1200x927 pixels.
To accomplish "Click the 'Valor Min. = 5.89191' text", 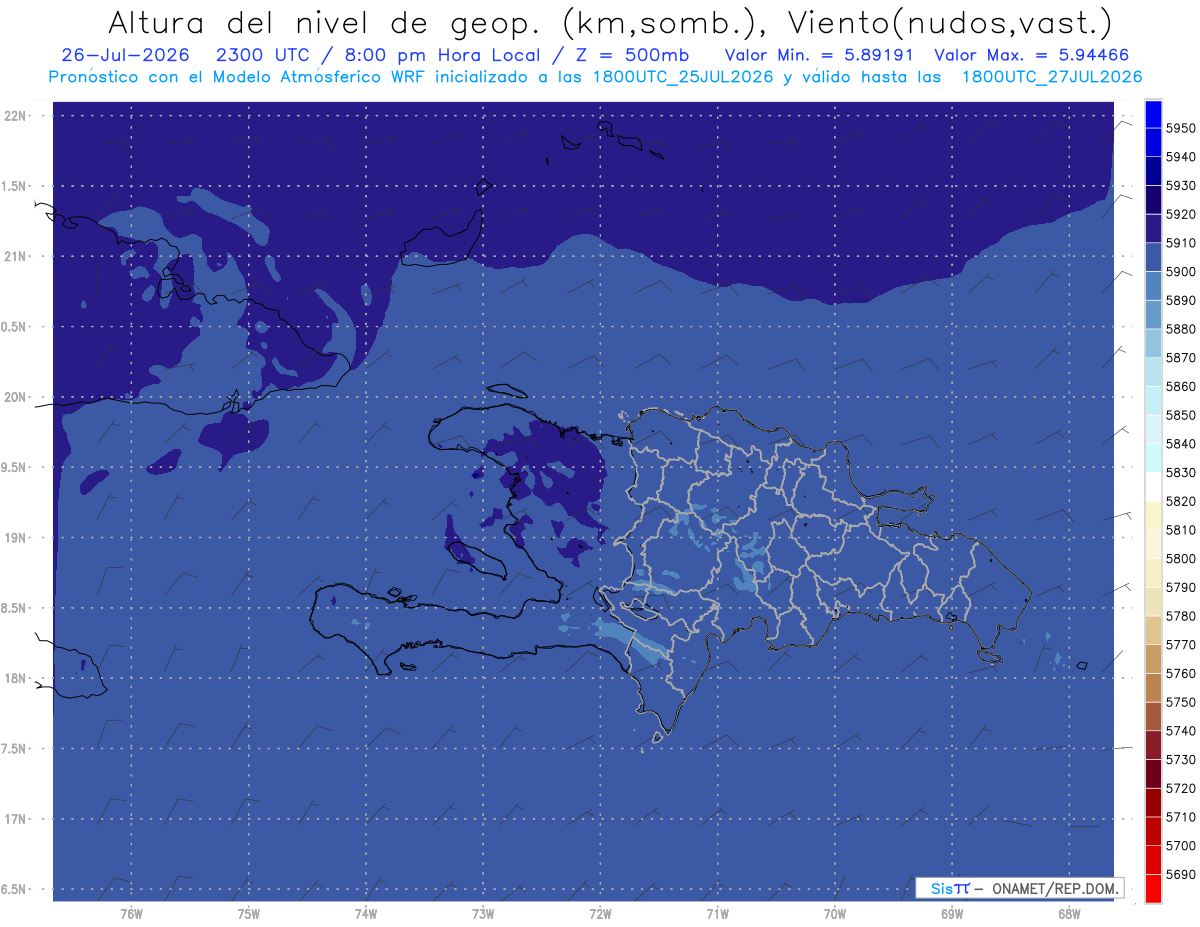I will click(818, 55).
